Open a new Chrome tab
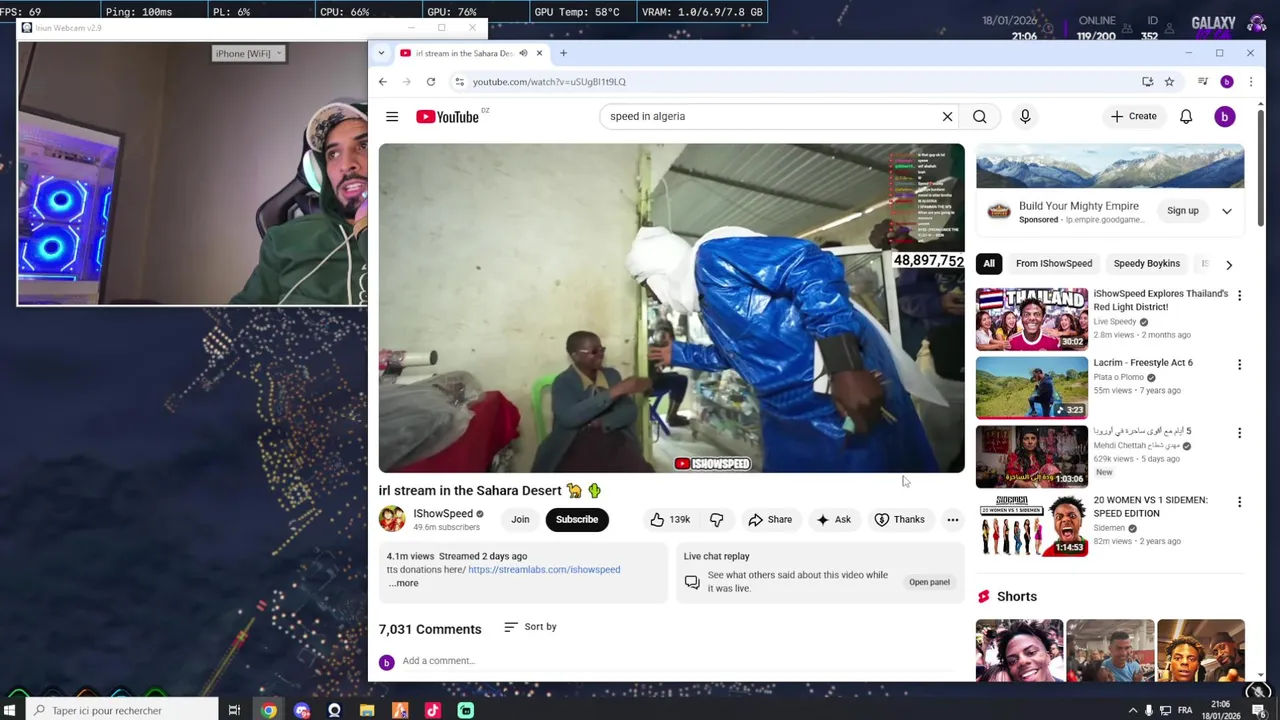1280x720 pixels. (563, 53)
